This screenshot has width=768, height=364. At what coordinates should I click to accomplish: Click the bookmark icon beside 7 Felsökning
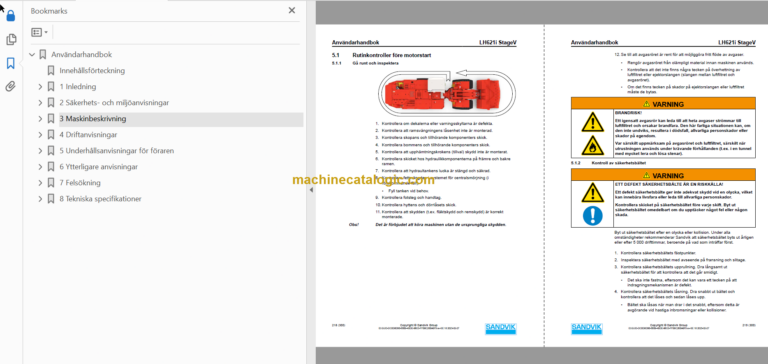pyautogui.click(x=51, y=183)
